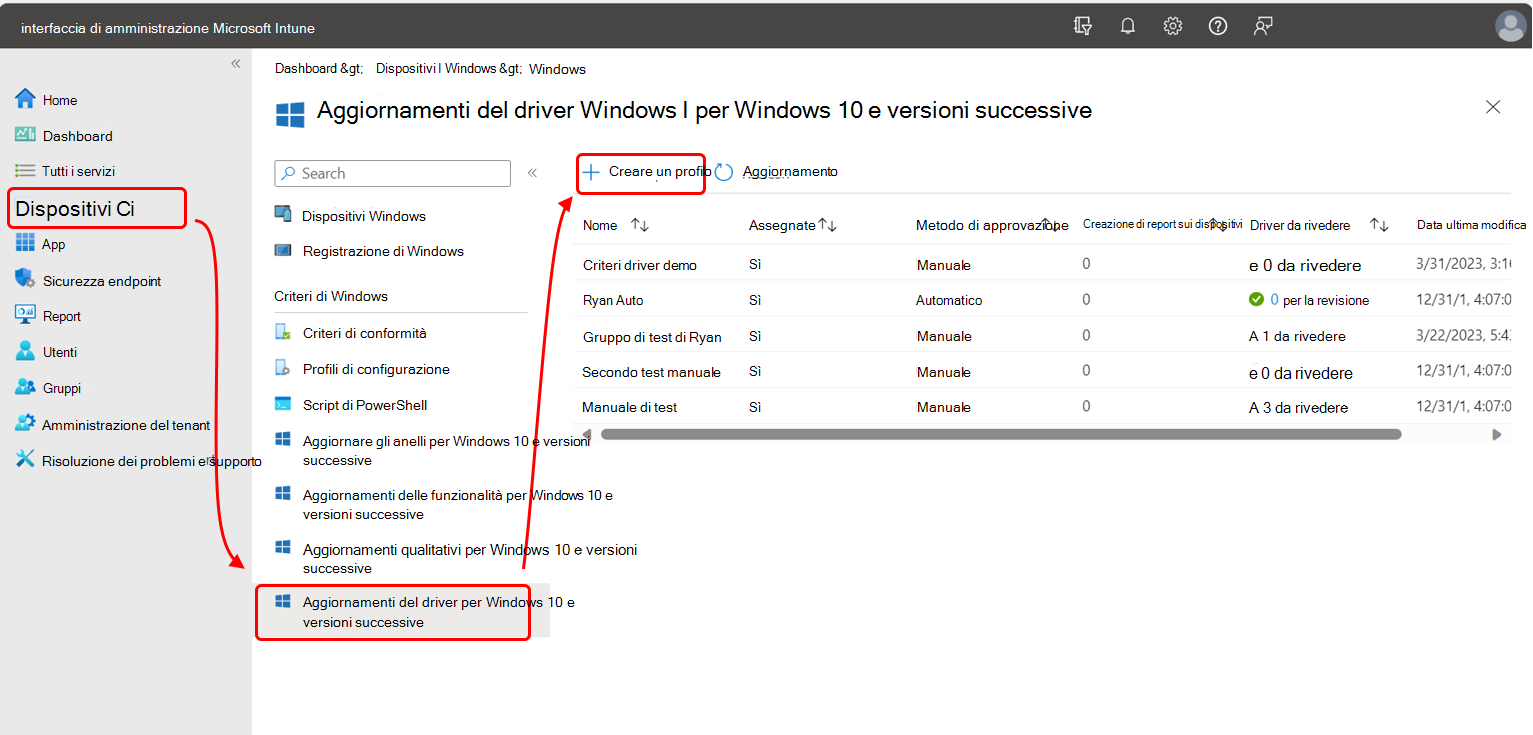Sort the table by Metodo di approvazione

coord(1049,225)
